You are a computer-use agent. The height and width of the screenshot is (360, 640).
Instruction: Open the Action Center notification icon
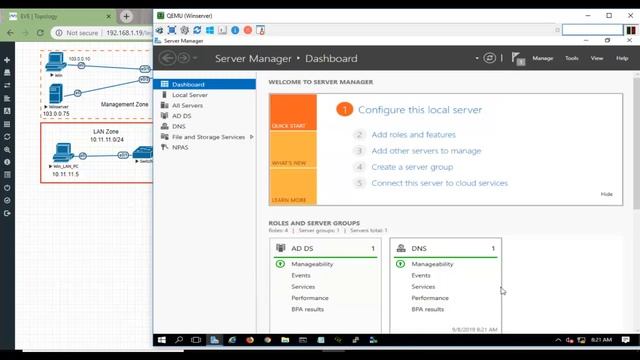626,340
